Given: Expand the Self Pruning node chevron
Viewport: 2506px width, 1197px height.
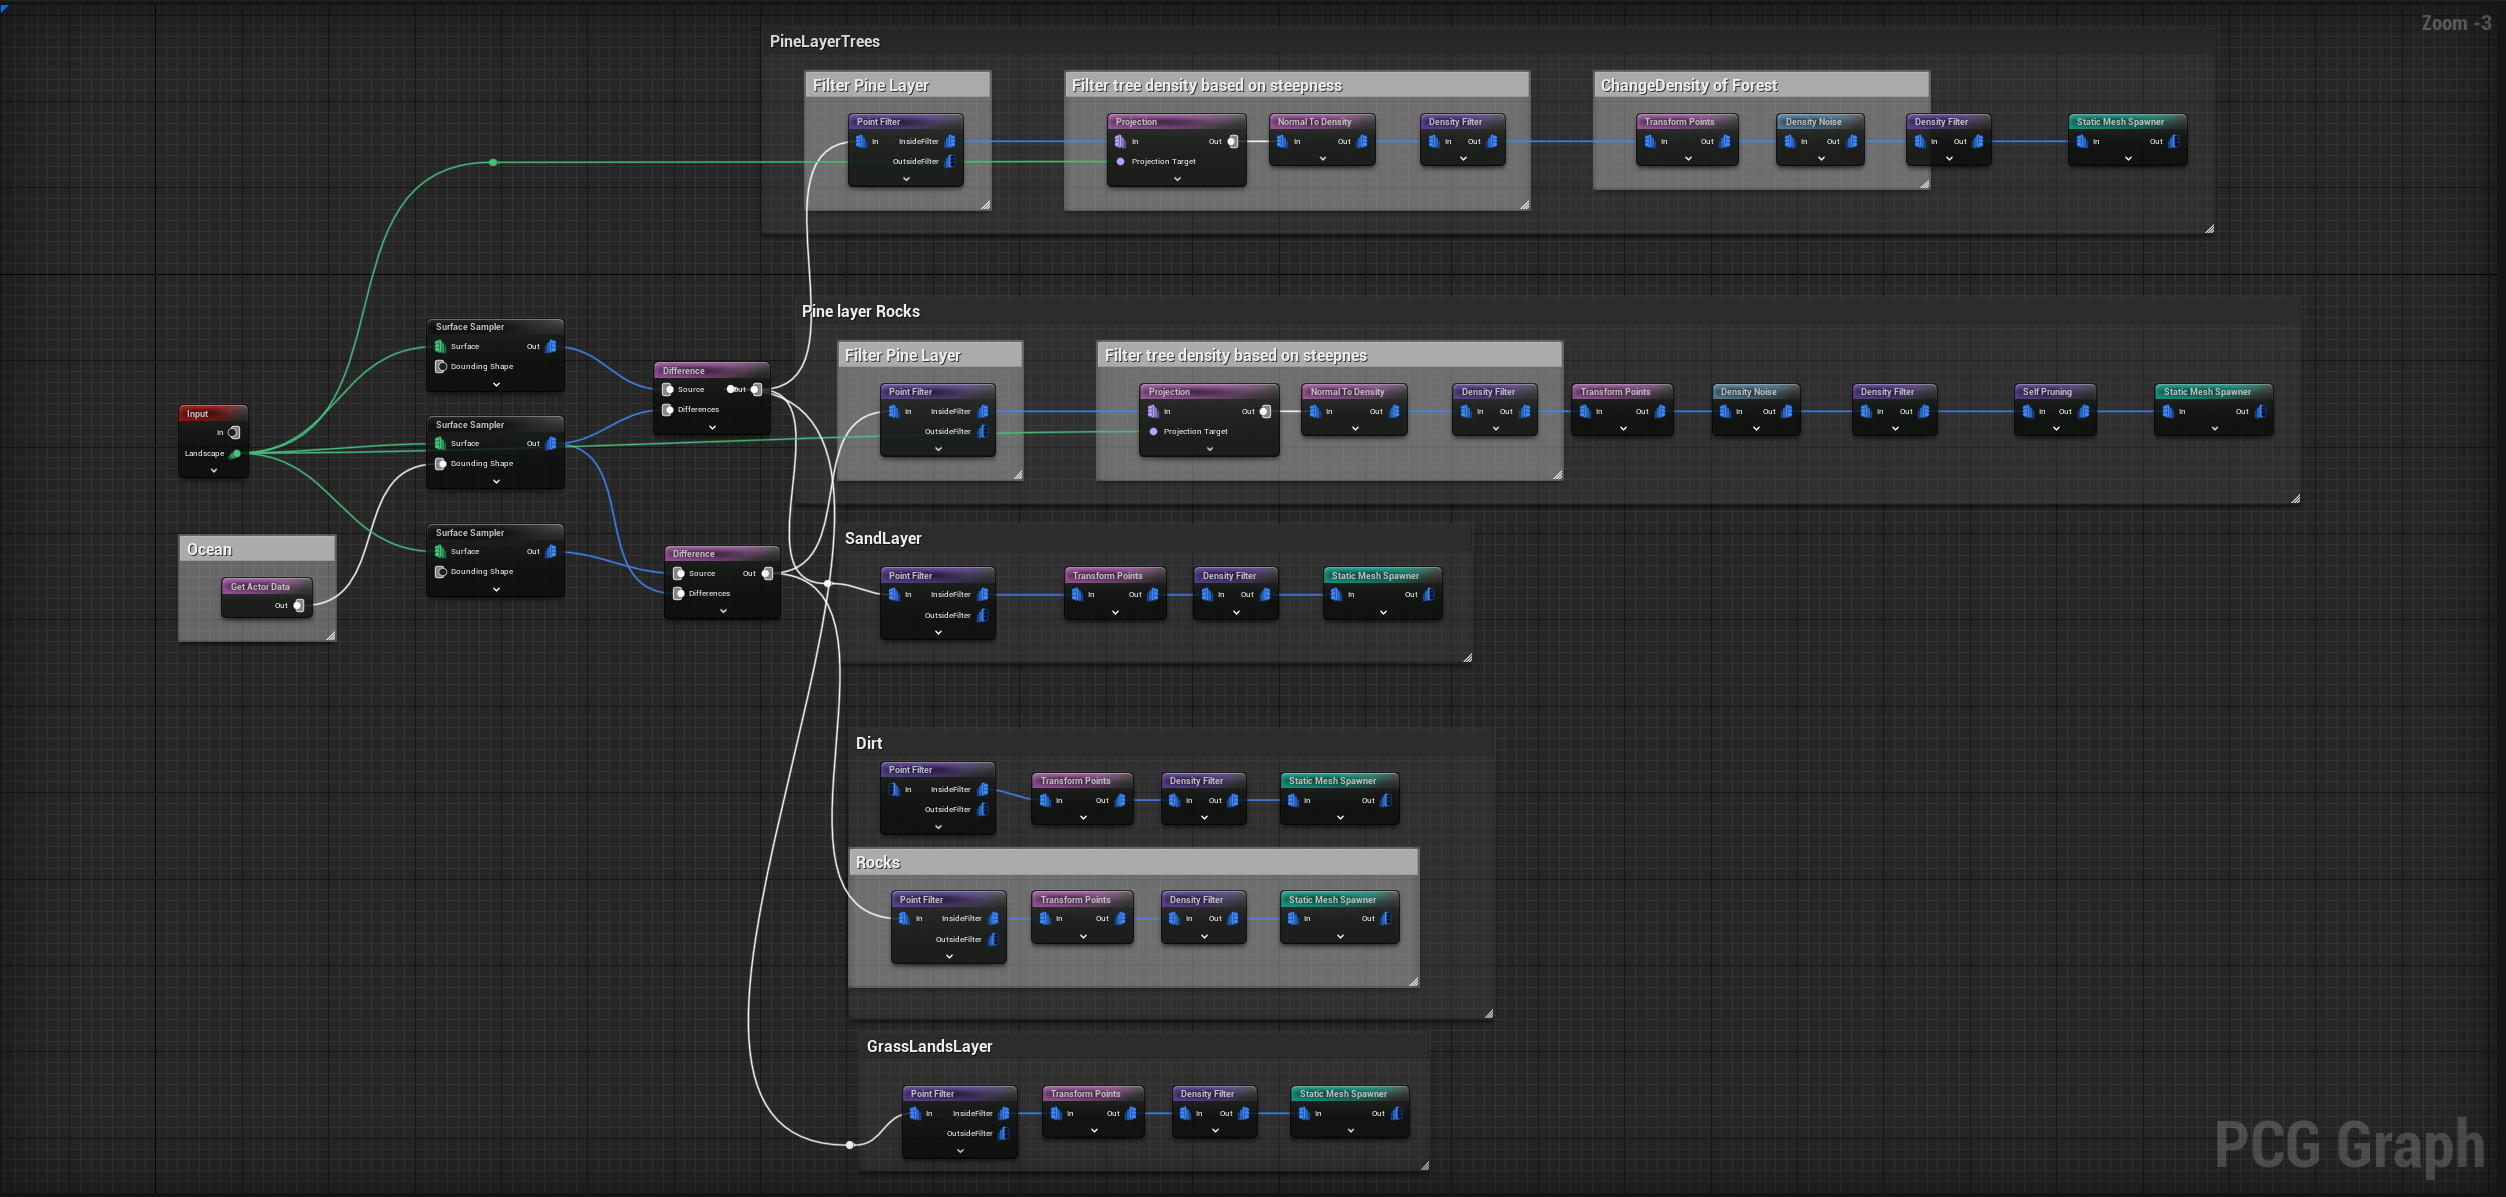Looking at the screenshot, I should 2056,429.
